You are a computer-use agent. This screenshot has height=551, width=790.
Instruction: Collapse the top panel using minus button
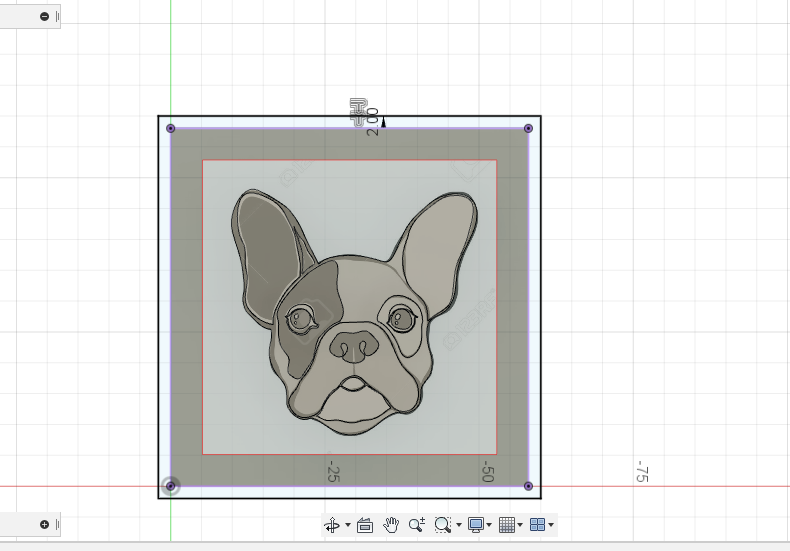[x=44, y=17]
